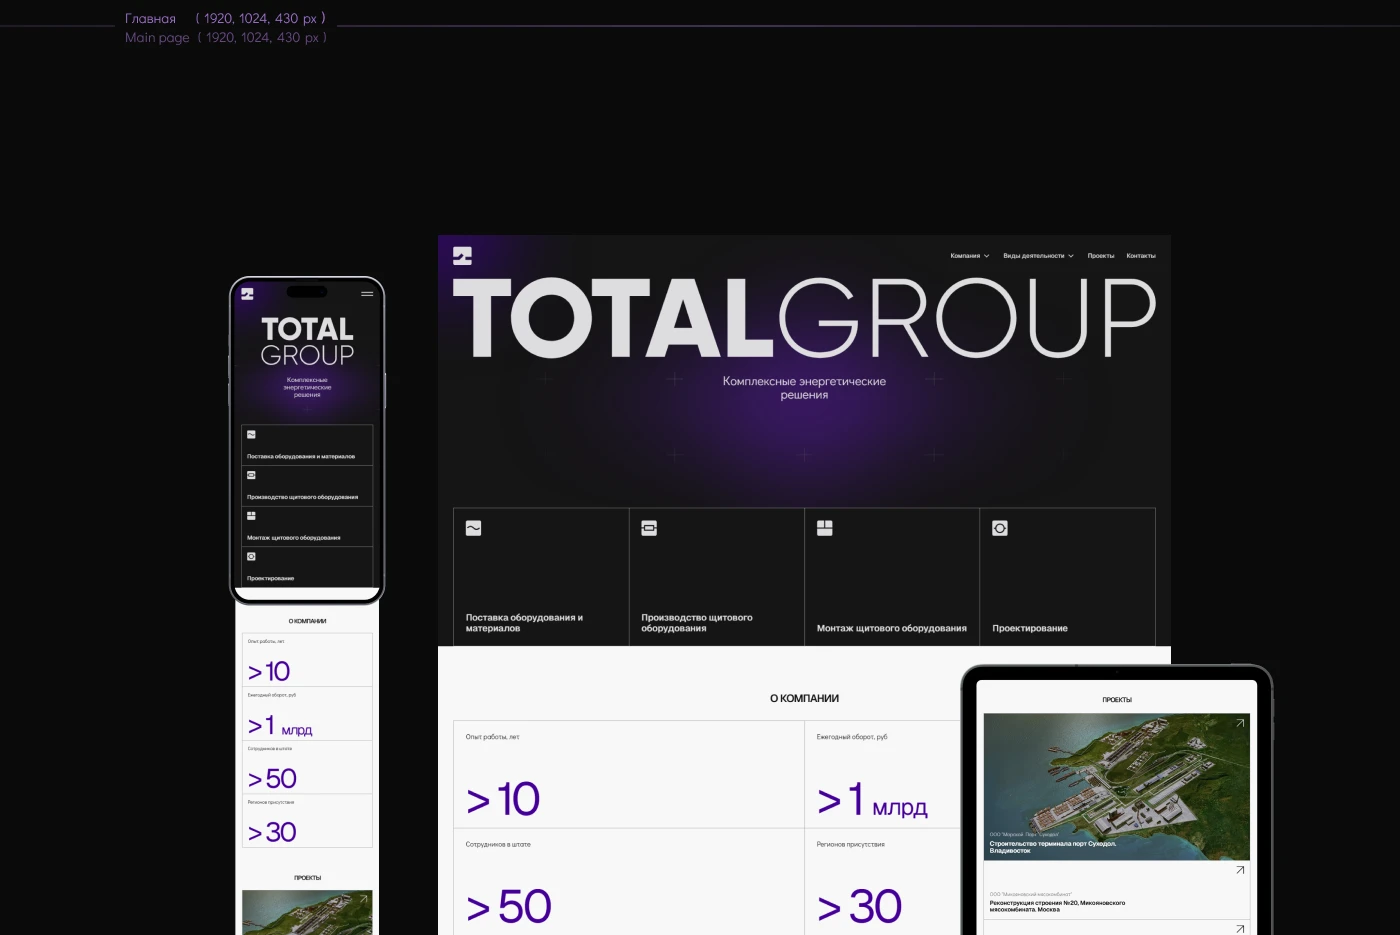This screenshot has height=935, width=1400.
Task: Tap phone Проектирование label
Action: point(271,579)
